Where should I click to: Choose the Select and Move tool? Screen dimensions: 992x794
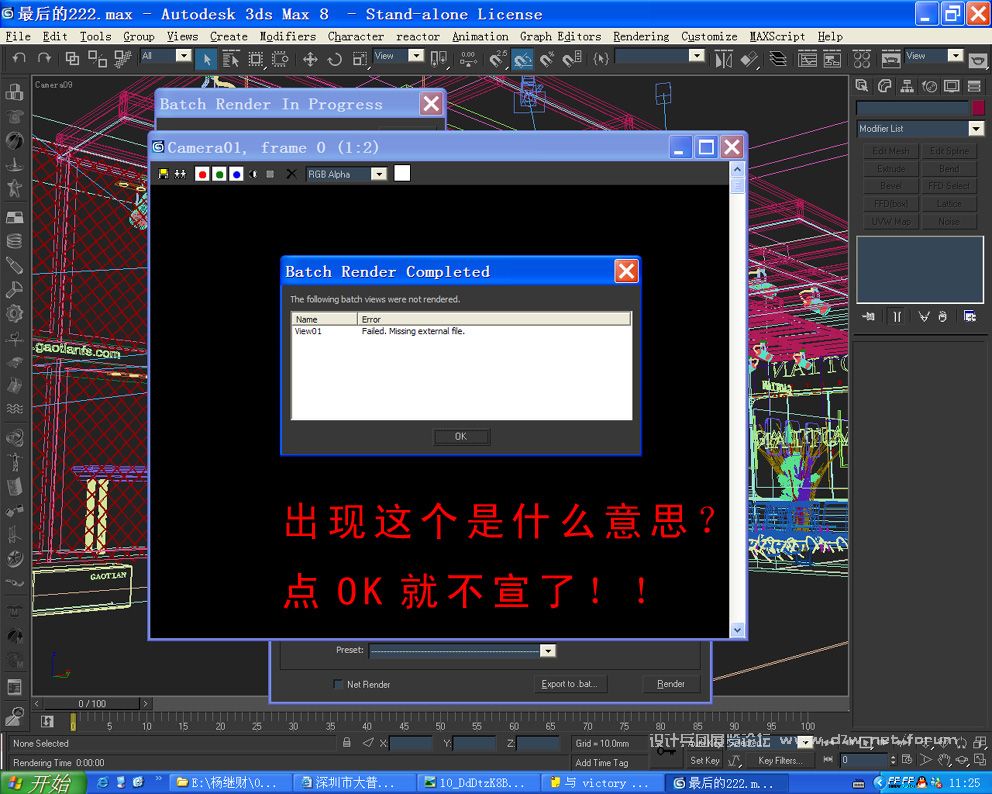[x=309, y=59]
